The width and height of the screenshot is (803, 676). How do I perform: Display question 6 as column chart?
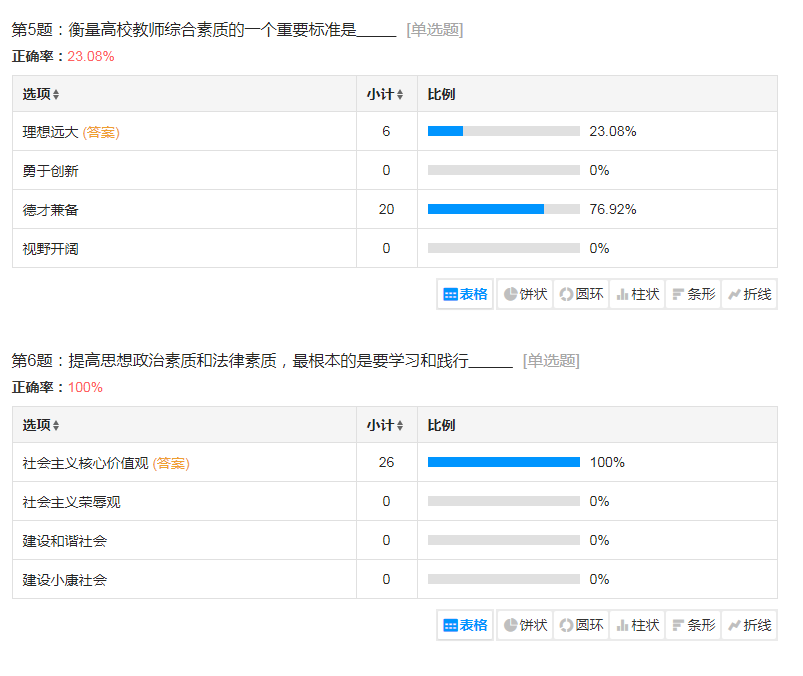[x=637, y=625]
